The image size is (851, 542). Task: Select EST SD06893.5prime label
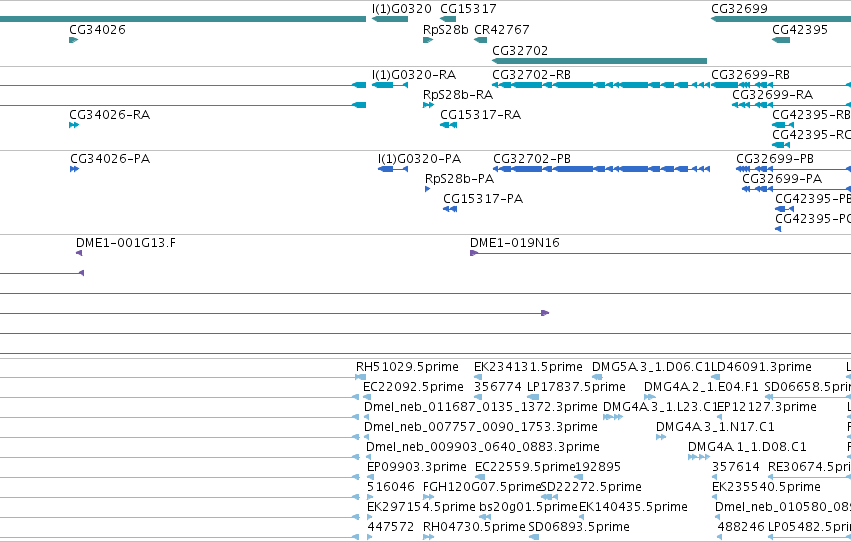click(579, 528)
